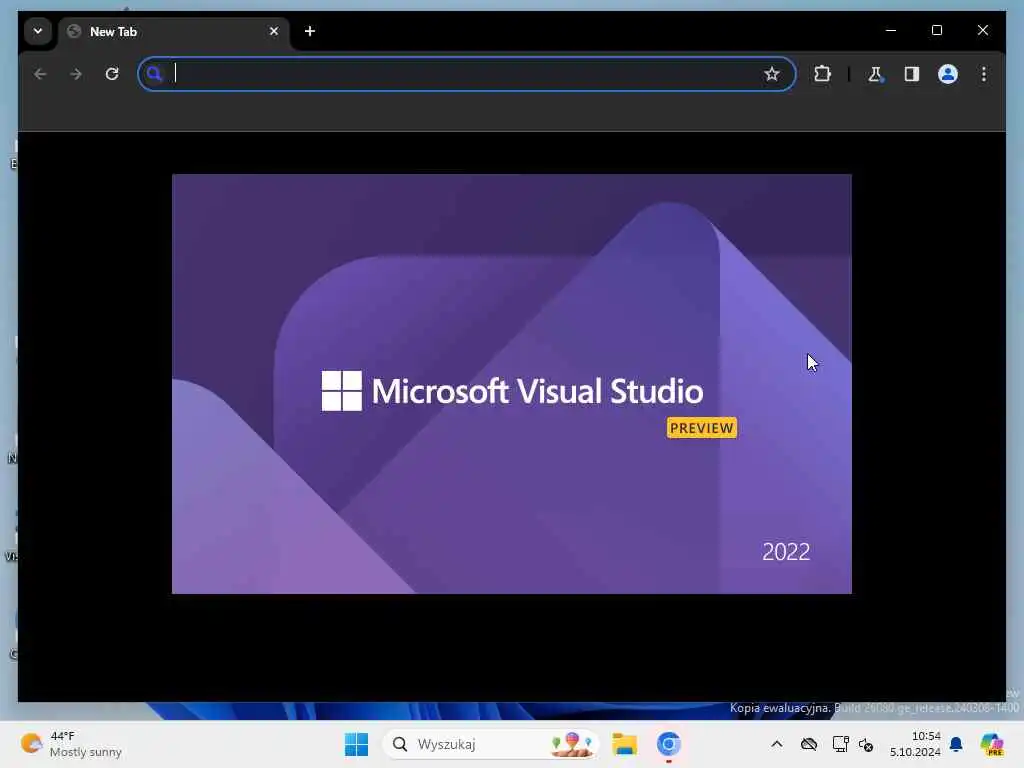Close the browser window
The height and width of the screenshot is (768, 1024).
pyautogui.click(x=982, y=30)
